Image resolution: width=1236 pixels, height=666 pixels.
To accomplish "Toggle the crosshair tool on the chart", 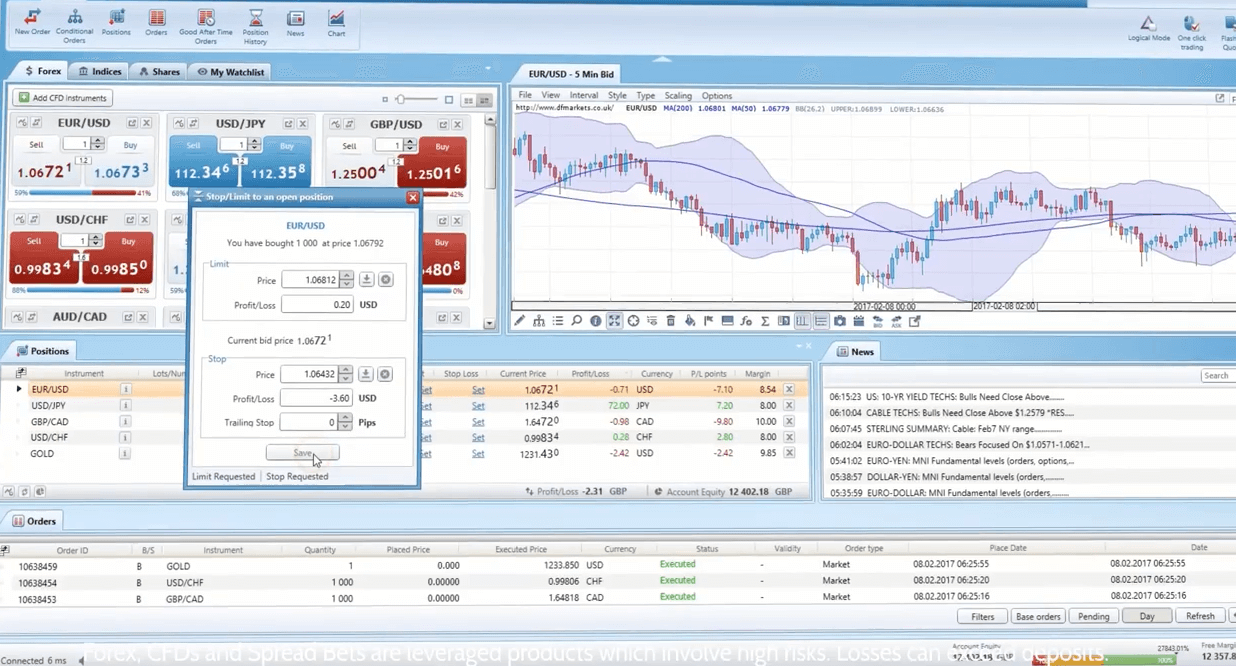I will click(x=632, y=321).
